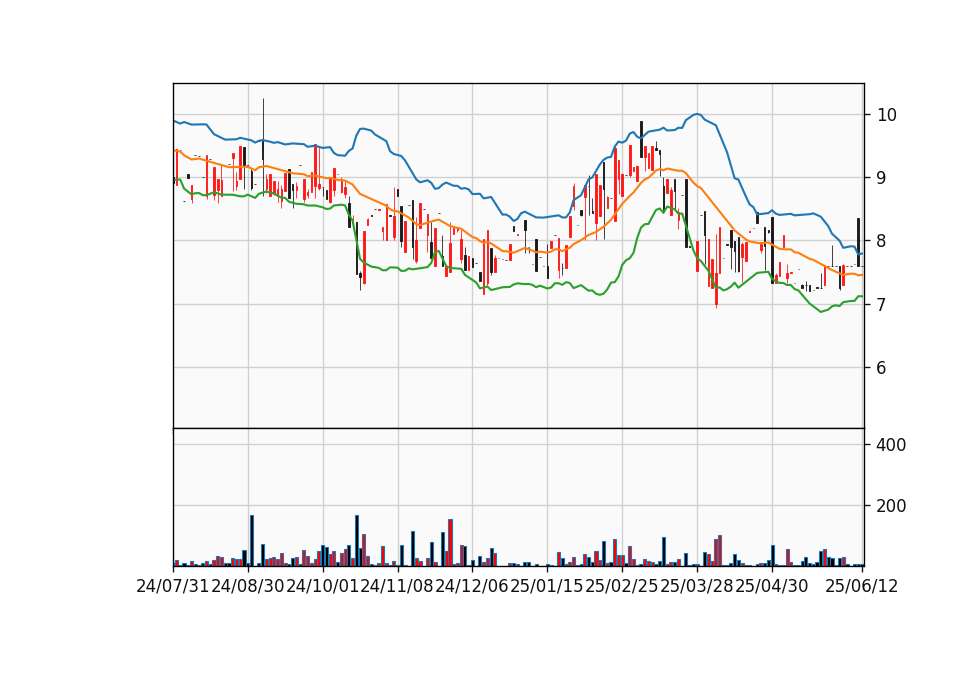Image resolution: width=960 pixels, height=690 pixels.
Task: Click price axis label 7
Action: pos(882,304)
